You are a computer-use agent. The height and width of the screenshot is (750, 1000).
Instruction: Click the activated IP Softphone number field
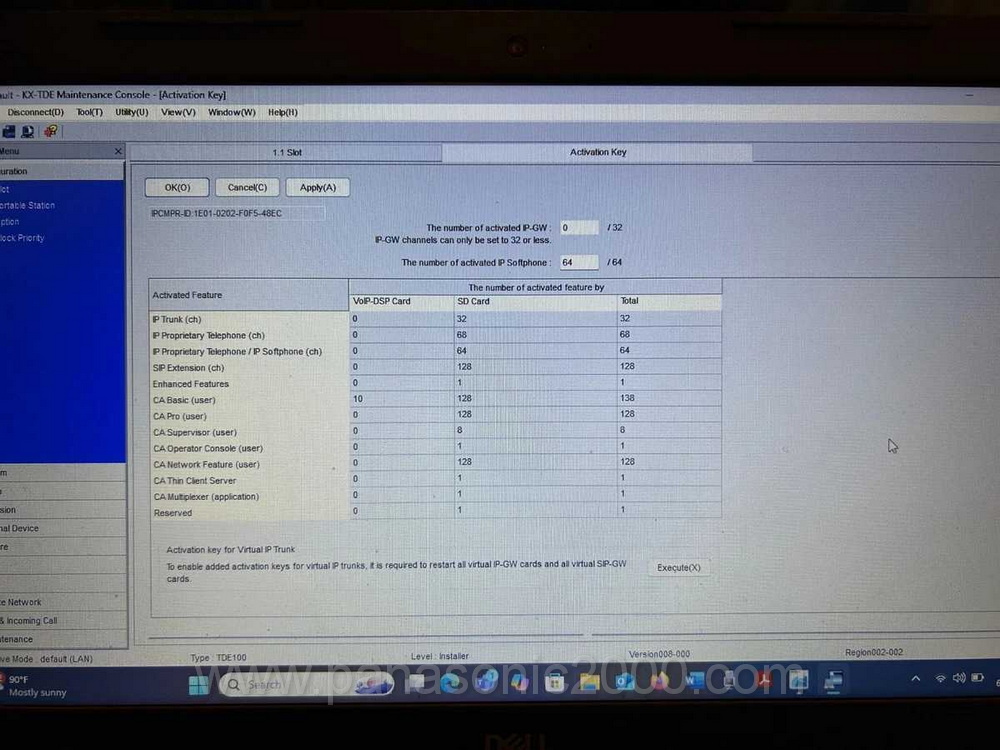[x=579, y=262]
